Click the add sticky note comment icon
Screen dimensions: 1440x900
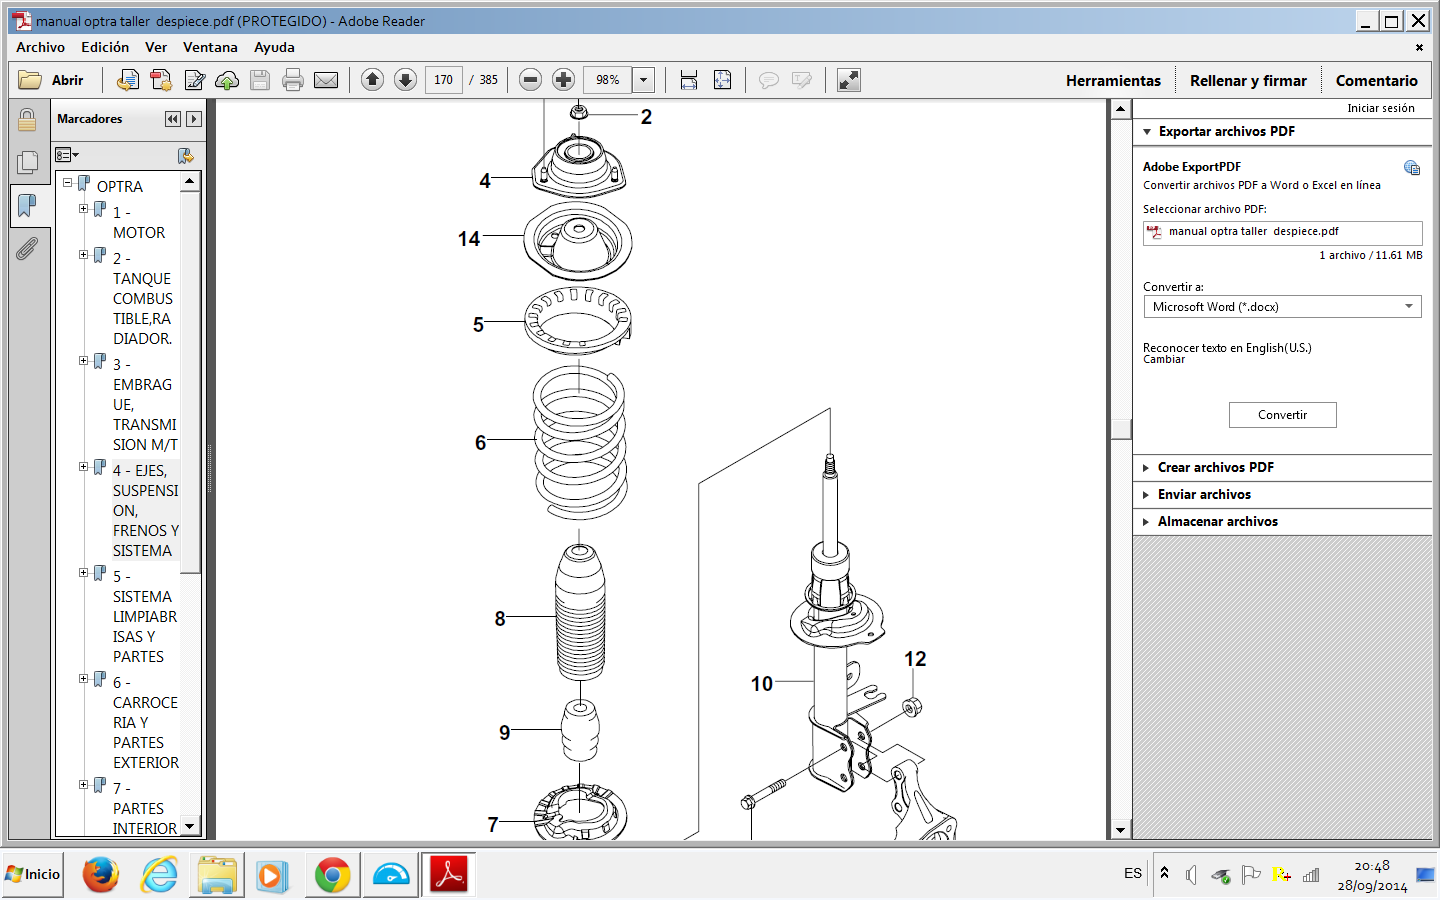pos(769,80)
